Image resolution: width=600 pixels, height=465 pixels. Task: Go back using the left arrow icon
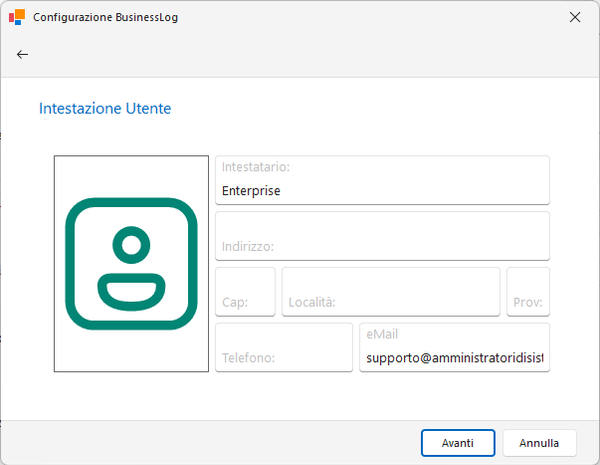pos(22,55)
